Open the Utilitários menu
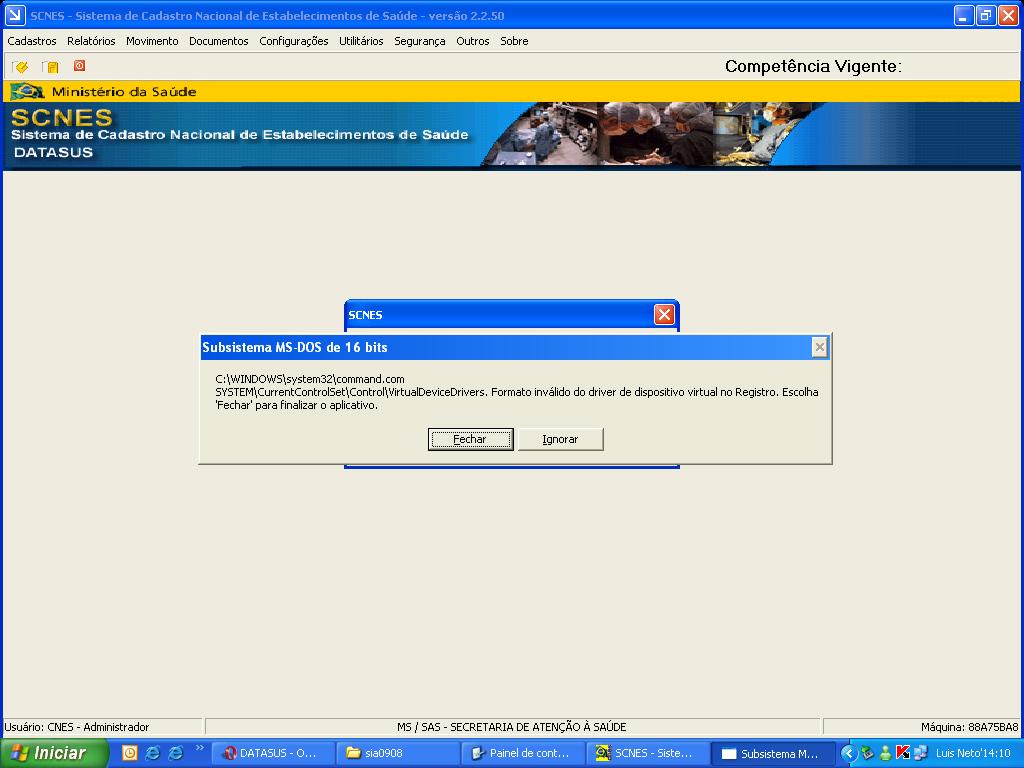This screenshot has height=768, width=1024. (361, 41)
